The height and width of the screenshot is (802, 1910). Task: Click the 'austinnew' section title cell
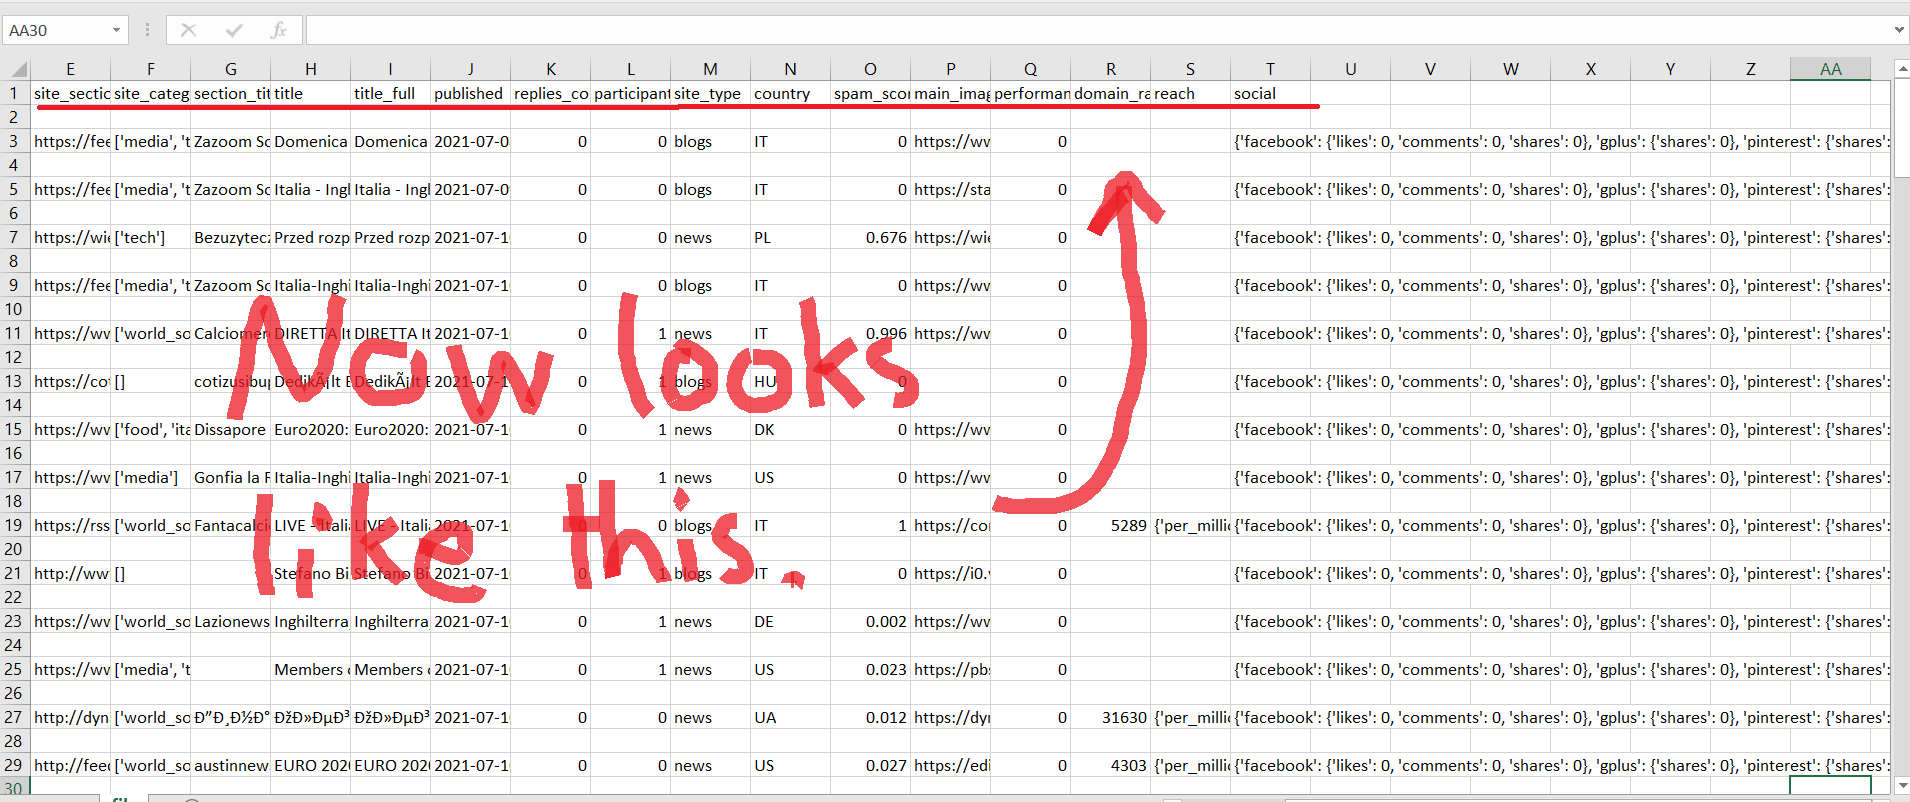[x=230, y=765]
